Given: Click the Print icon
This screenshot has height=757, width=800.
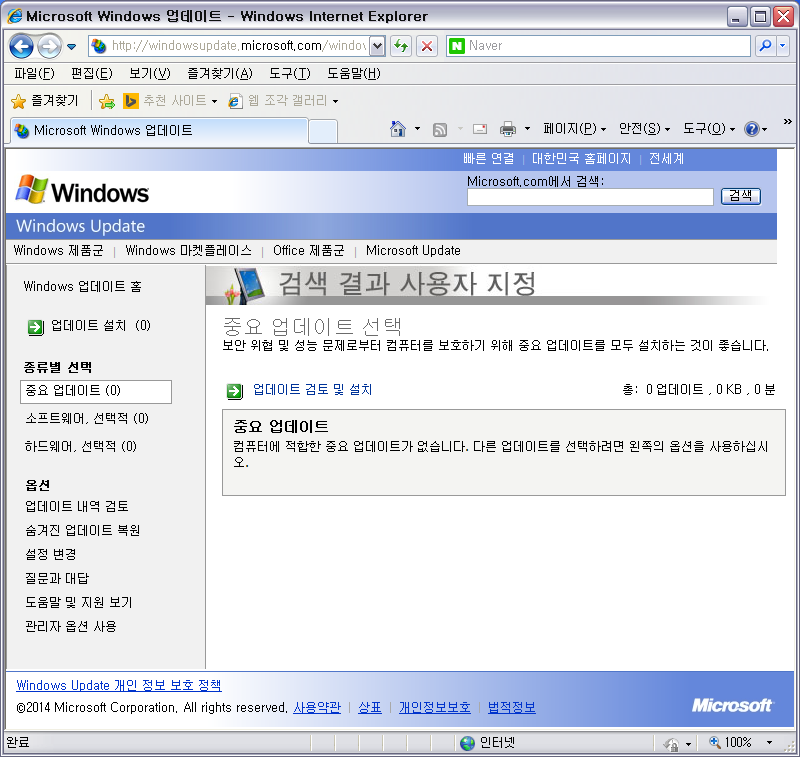Looking at the screenshot, I should (x=508, y=129).
